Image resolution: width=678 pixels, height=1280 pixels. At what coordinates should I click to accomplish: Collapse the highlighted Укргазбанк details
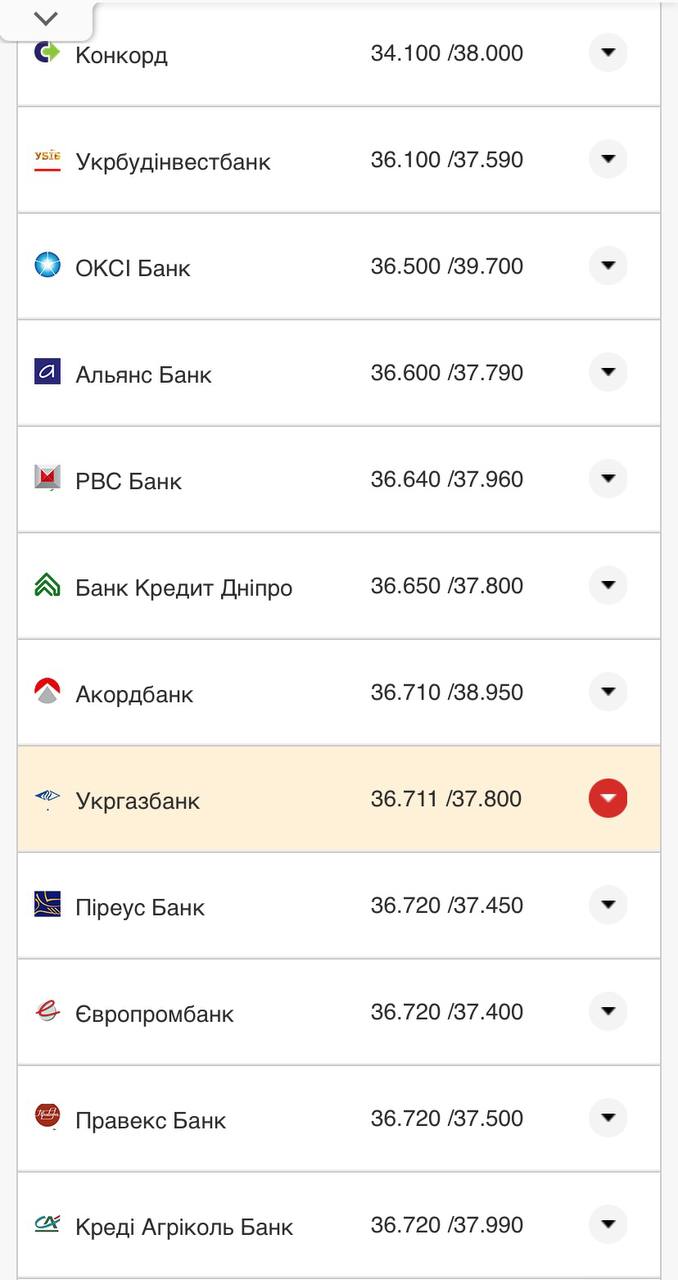pos(608,798)
